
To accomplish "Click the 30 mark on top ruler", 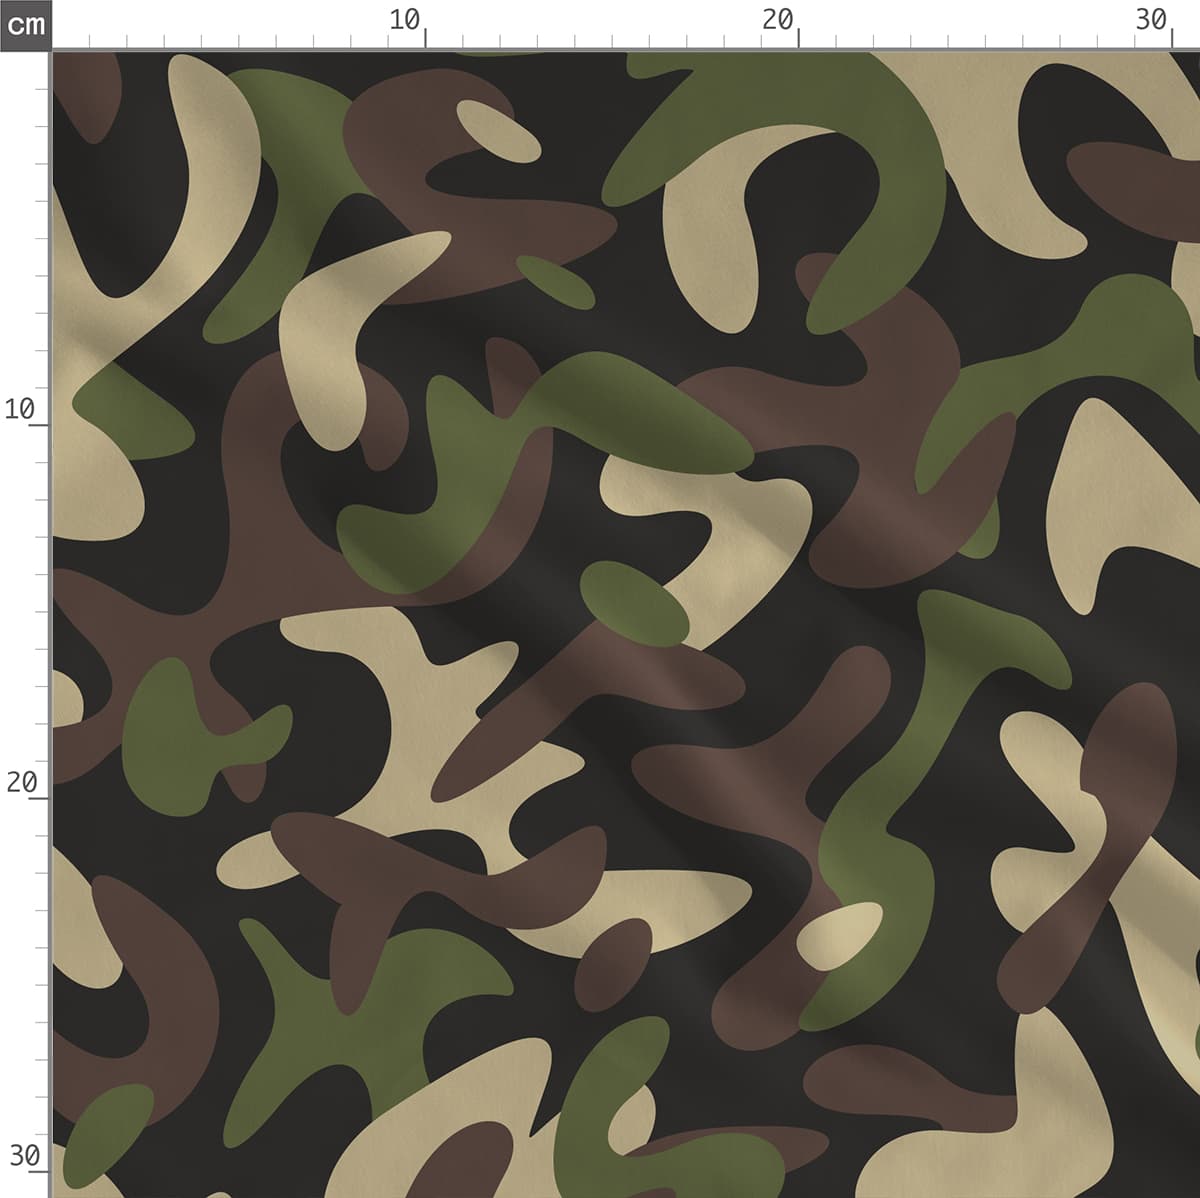I will pyautogui.click(x=1151, y=20).
